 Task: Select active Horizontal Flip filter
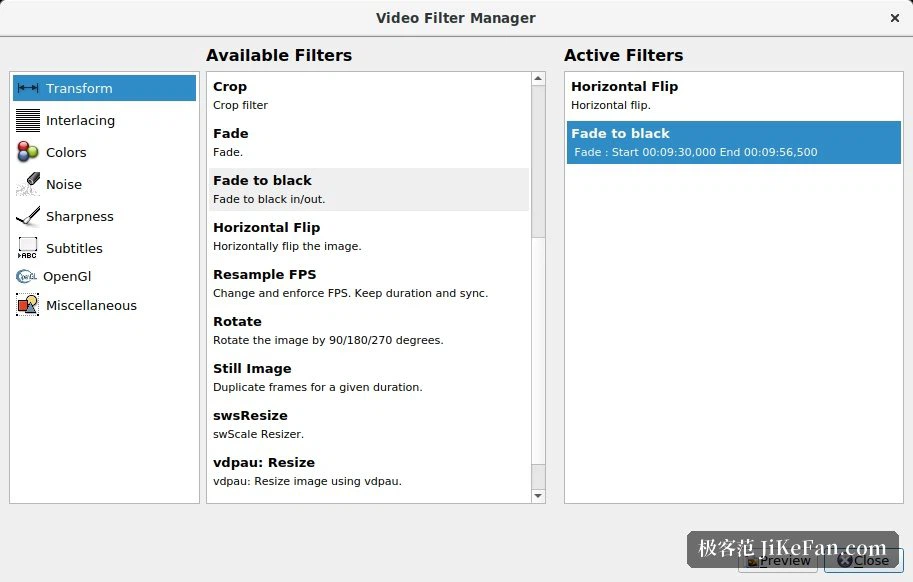[x=734, y=96]
